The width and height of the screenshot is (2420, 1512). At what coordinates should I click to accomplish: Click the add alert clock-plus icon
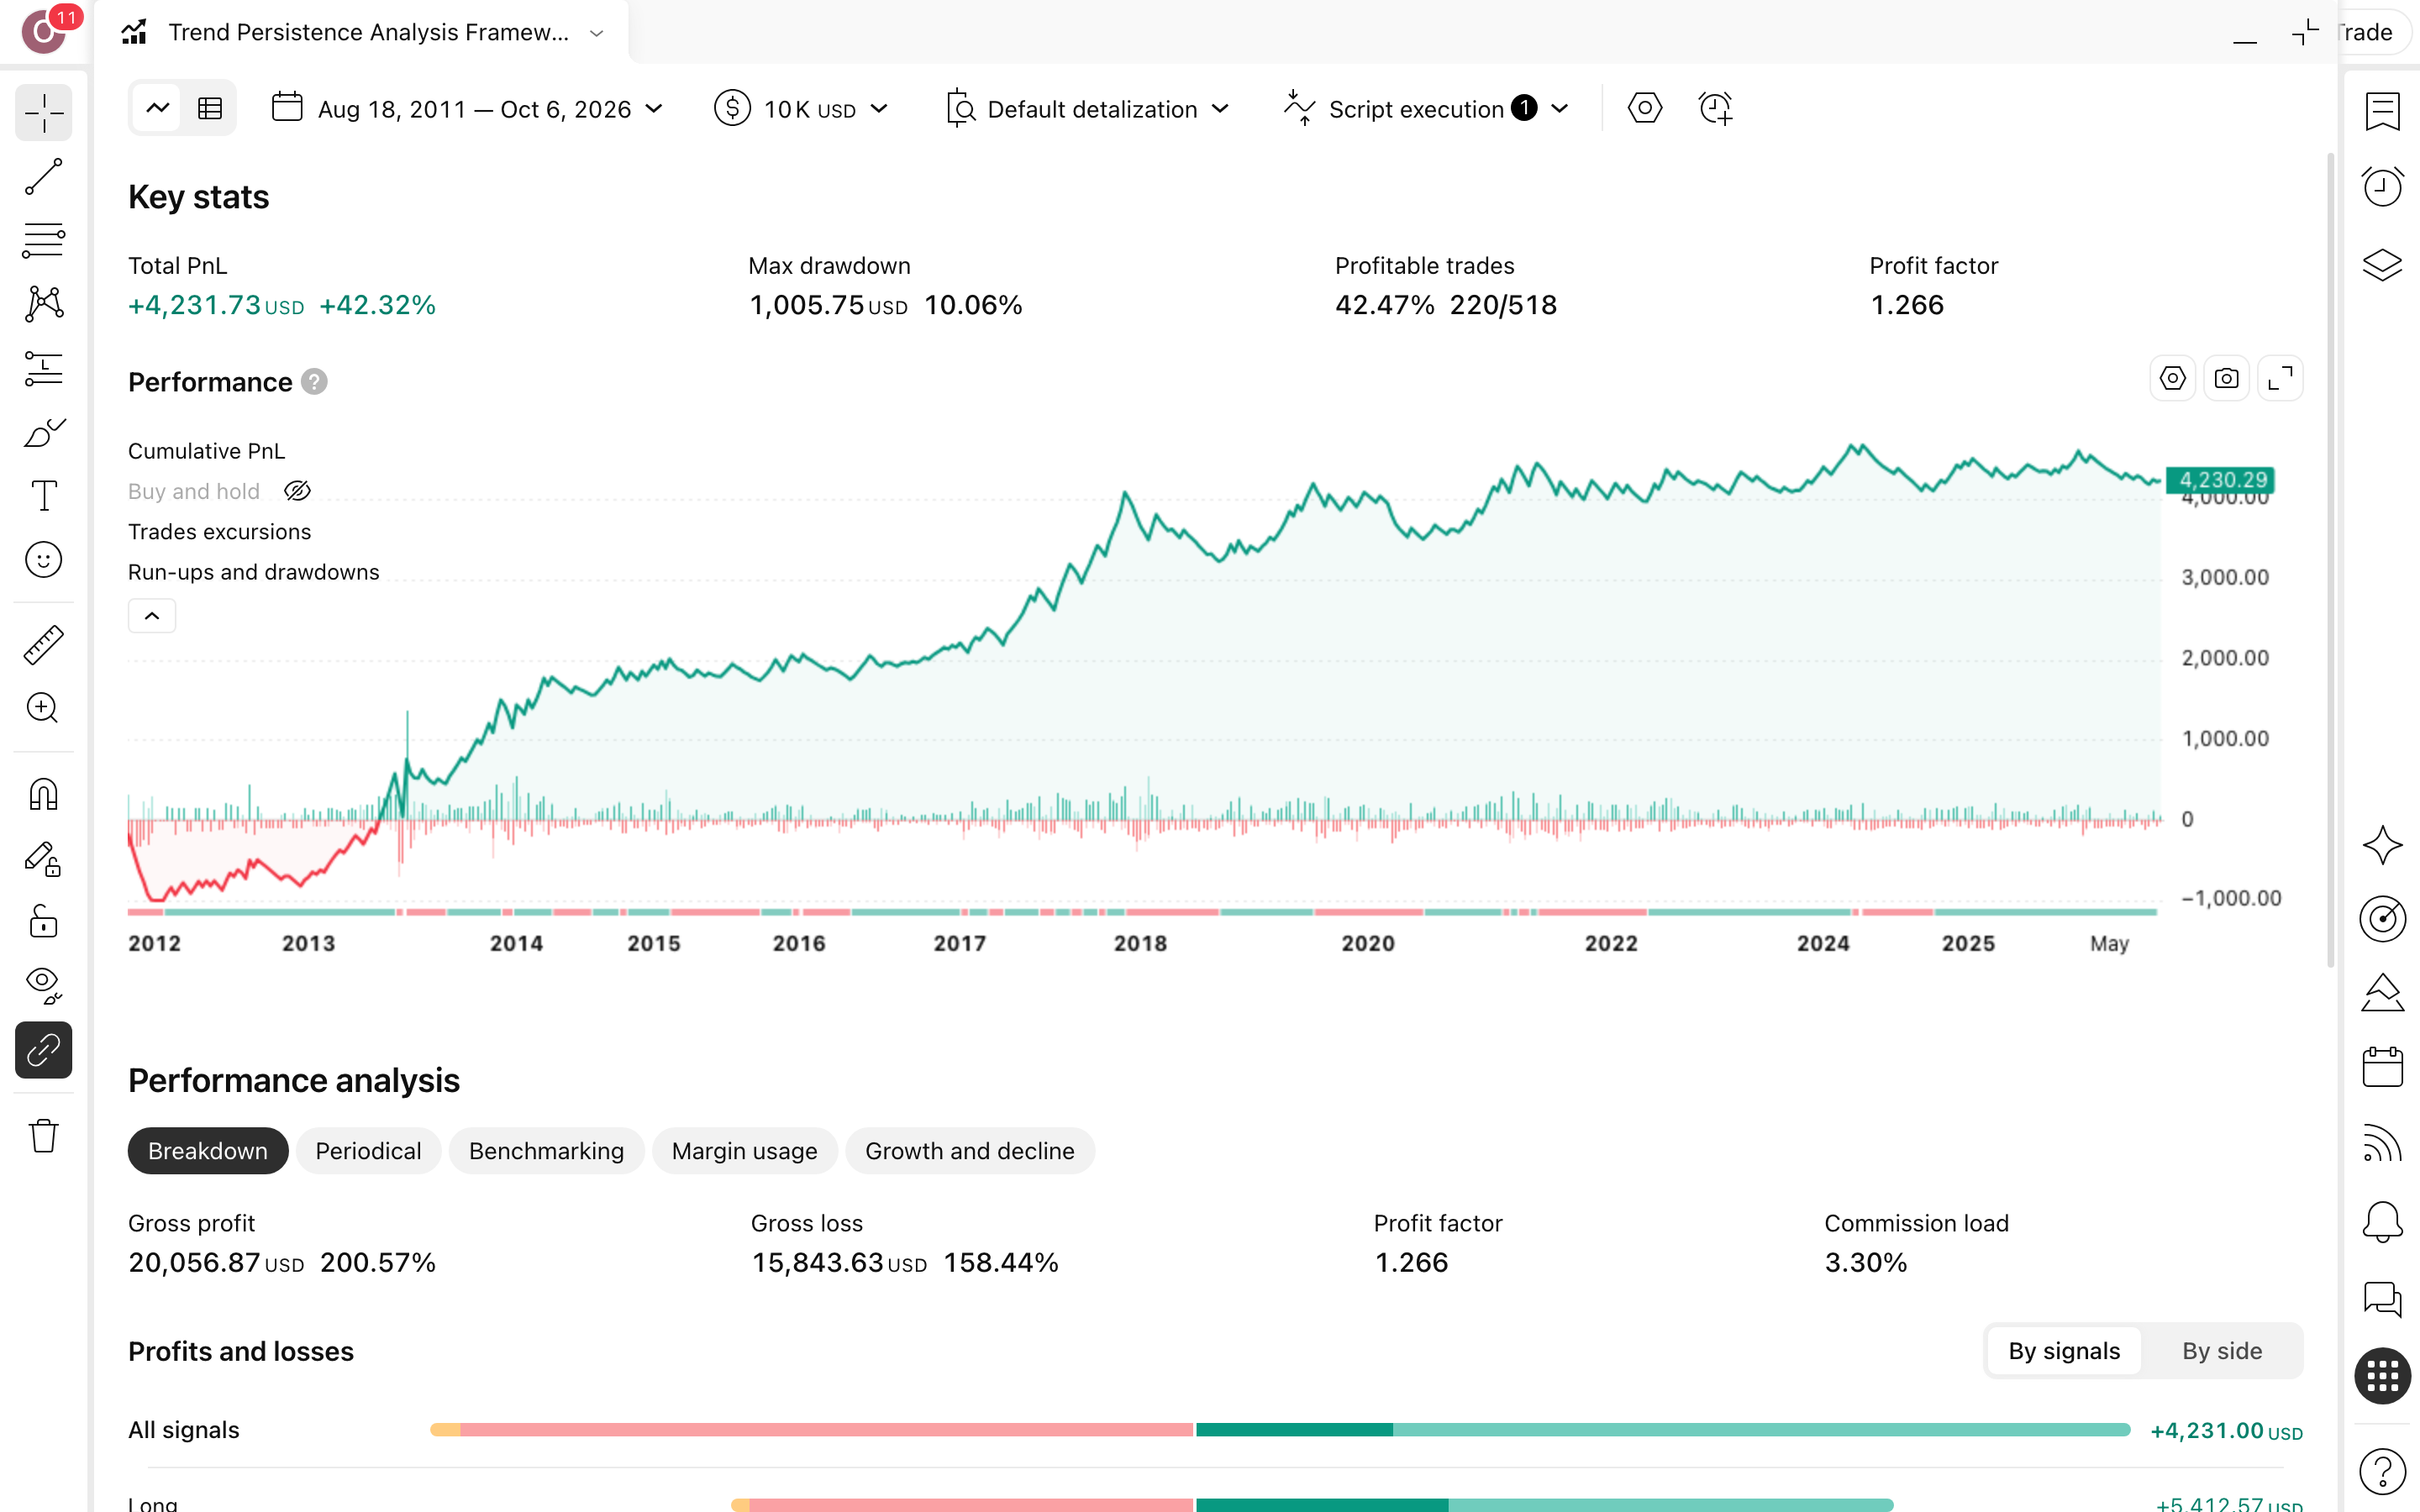tap(1716, 108)
